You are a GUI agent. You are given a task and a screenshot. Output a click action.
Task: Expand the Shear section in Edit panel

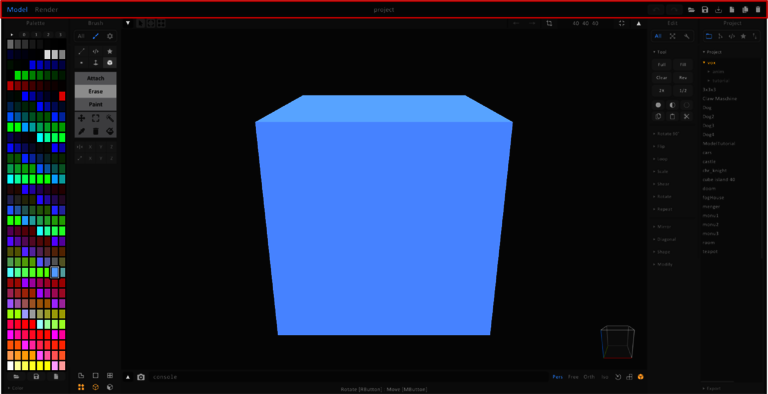coord(661,184)
